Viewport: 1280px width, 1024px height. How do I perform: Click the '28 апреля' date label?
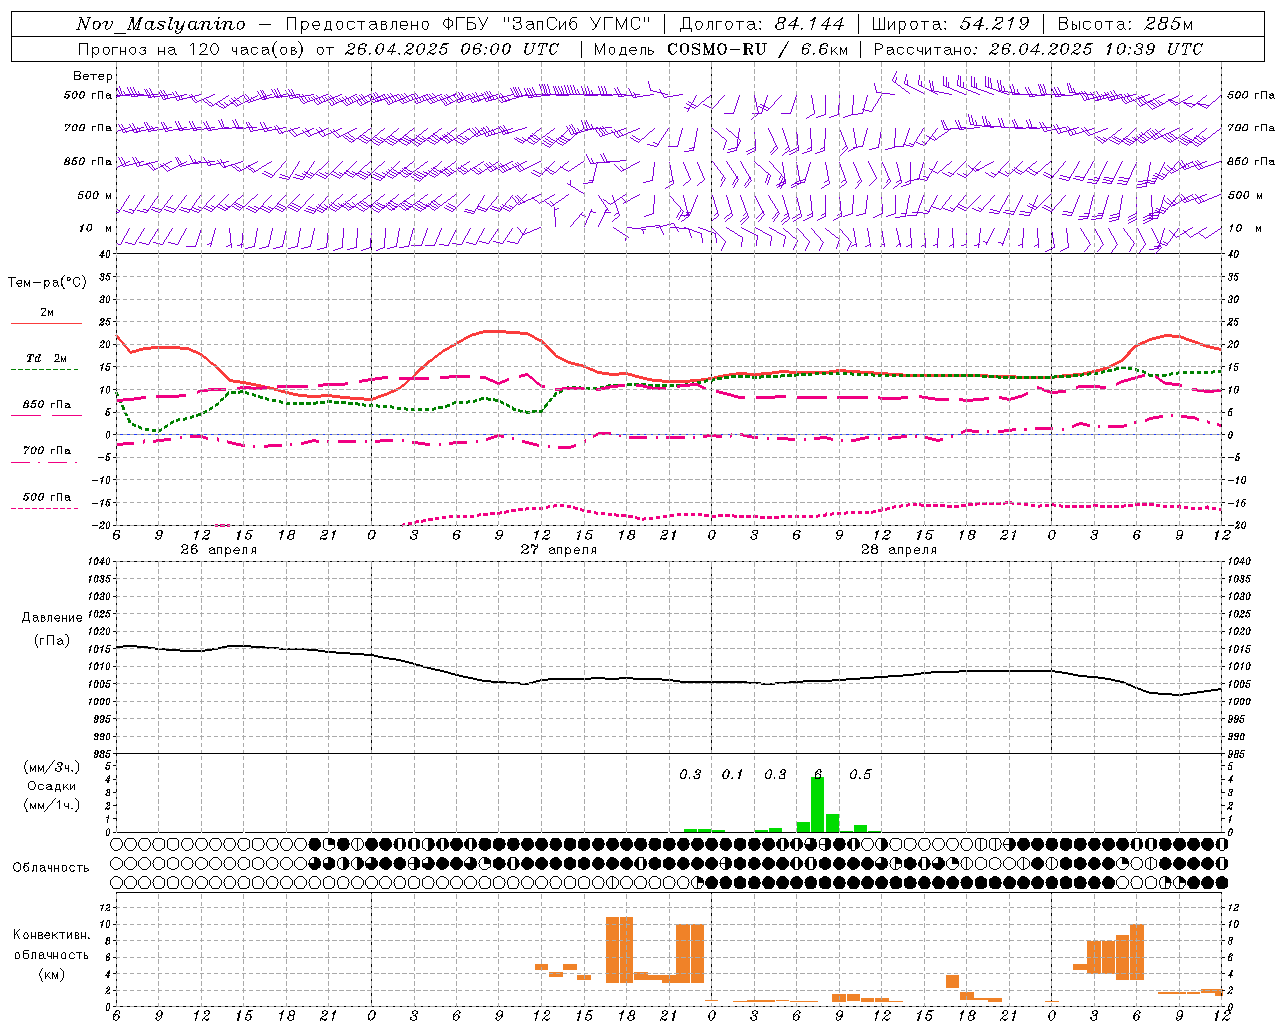[898, 550]
